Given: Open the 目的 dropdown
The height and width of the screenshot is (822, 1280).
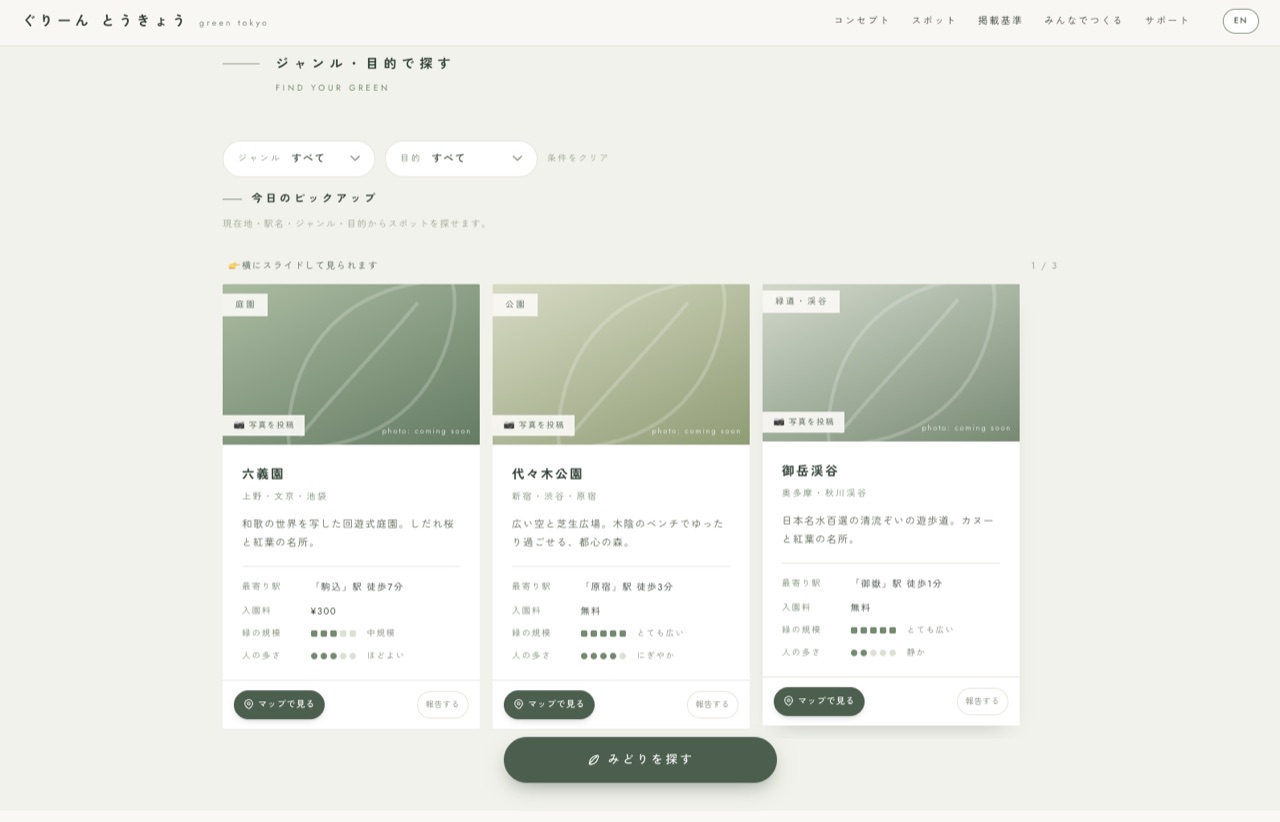Looking at the screenshot, I should pyautogui.click(x=461, y=159).
